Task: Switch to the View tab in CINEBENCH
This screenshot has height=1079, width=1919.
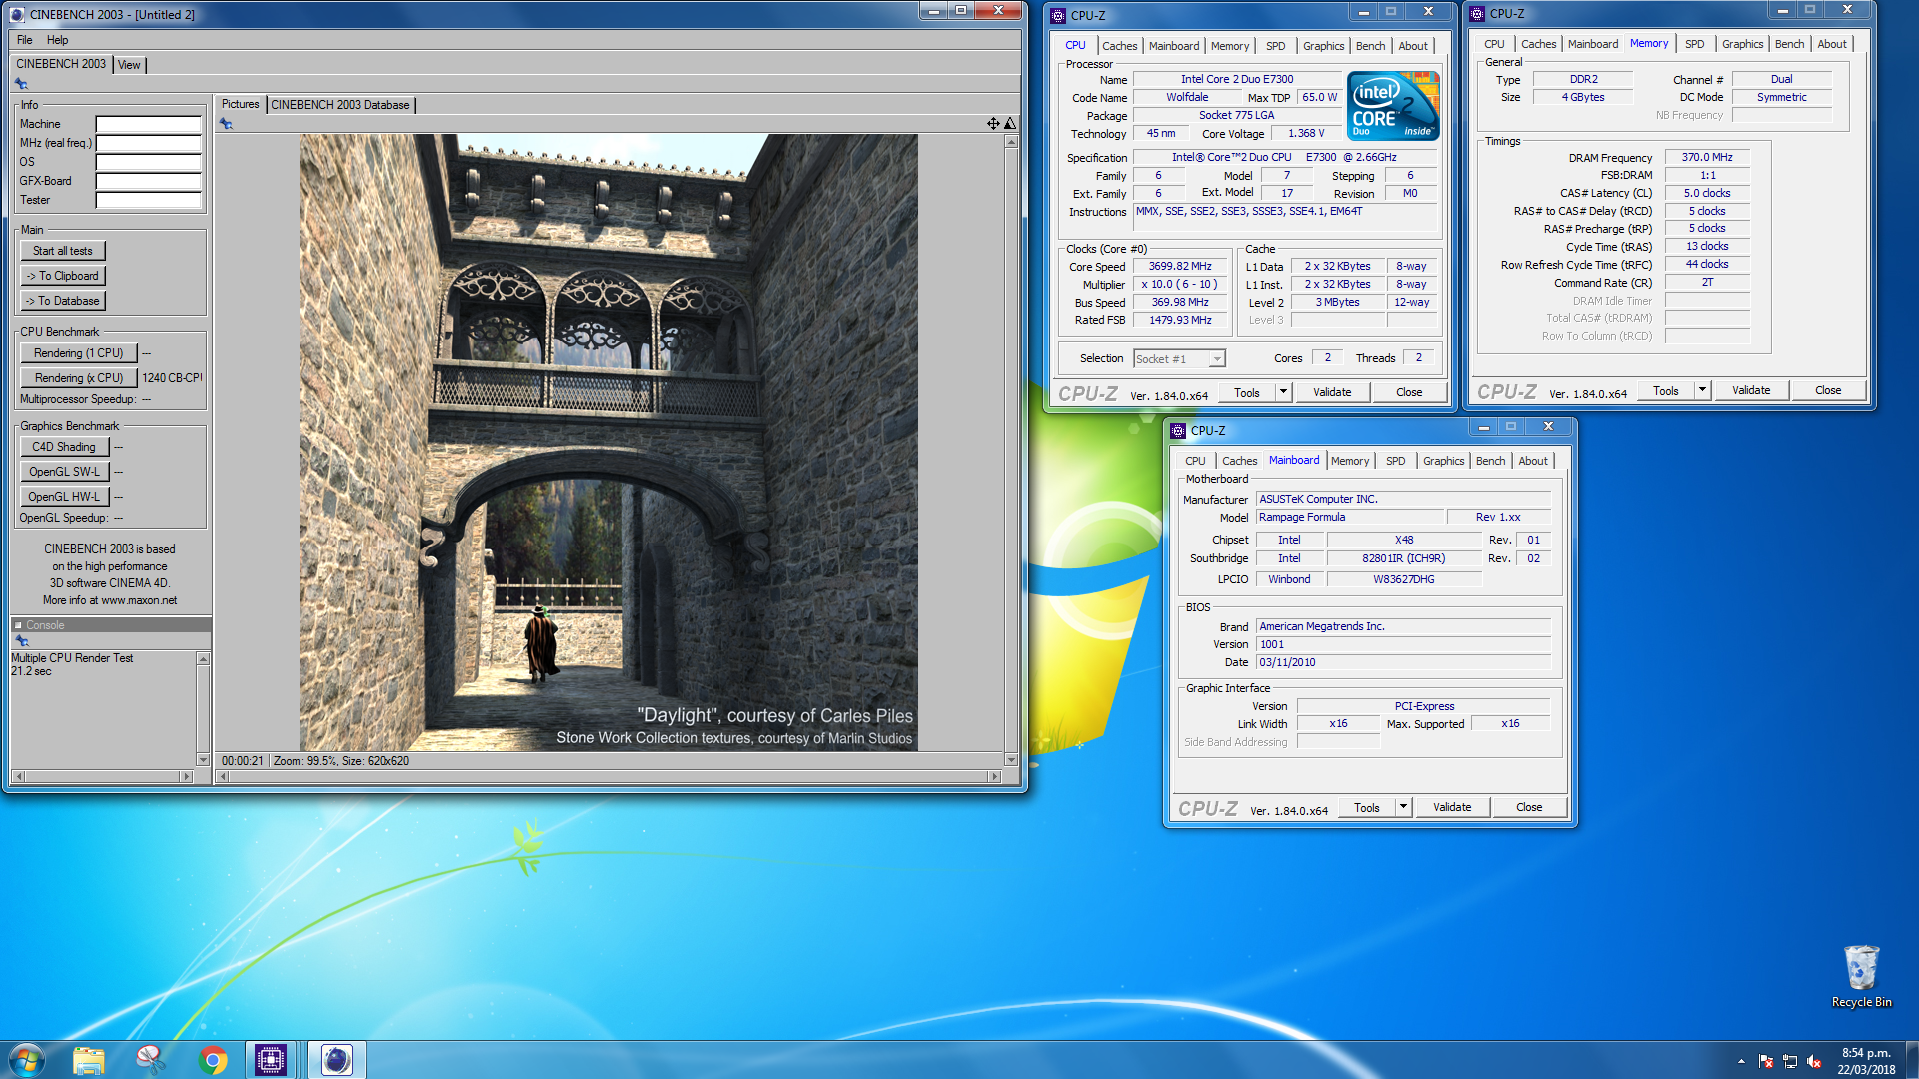Action: coord(129,65)
